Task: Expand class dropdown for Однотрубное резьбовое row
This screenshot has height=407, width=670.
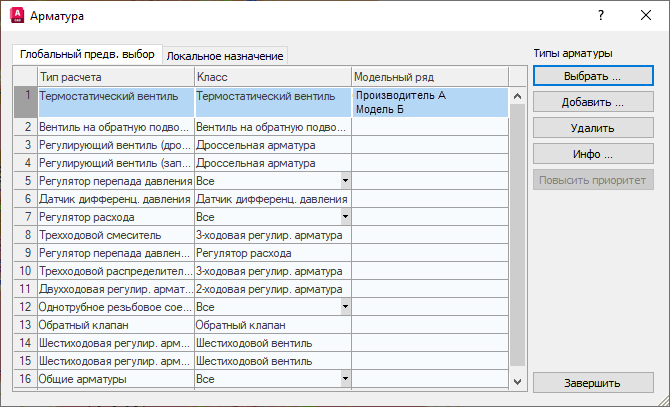Action: (345, 307)
